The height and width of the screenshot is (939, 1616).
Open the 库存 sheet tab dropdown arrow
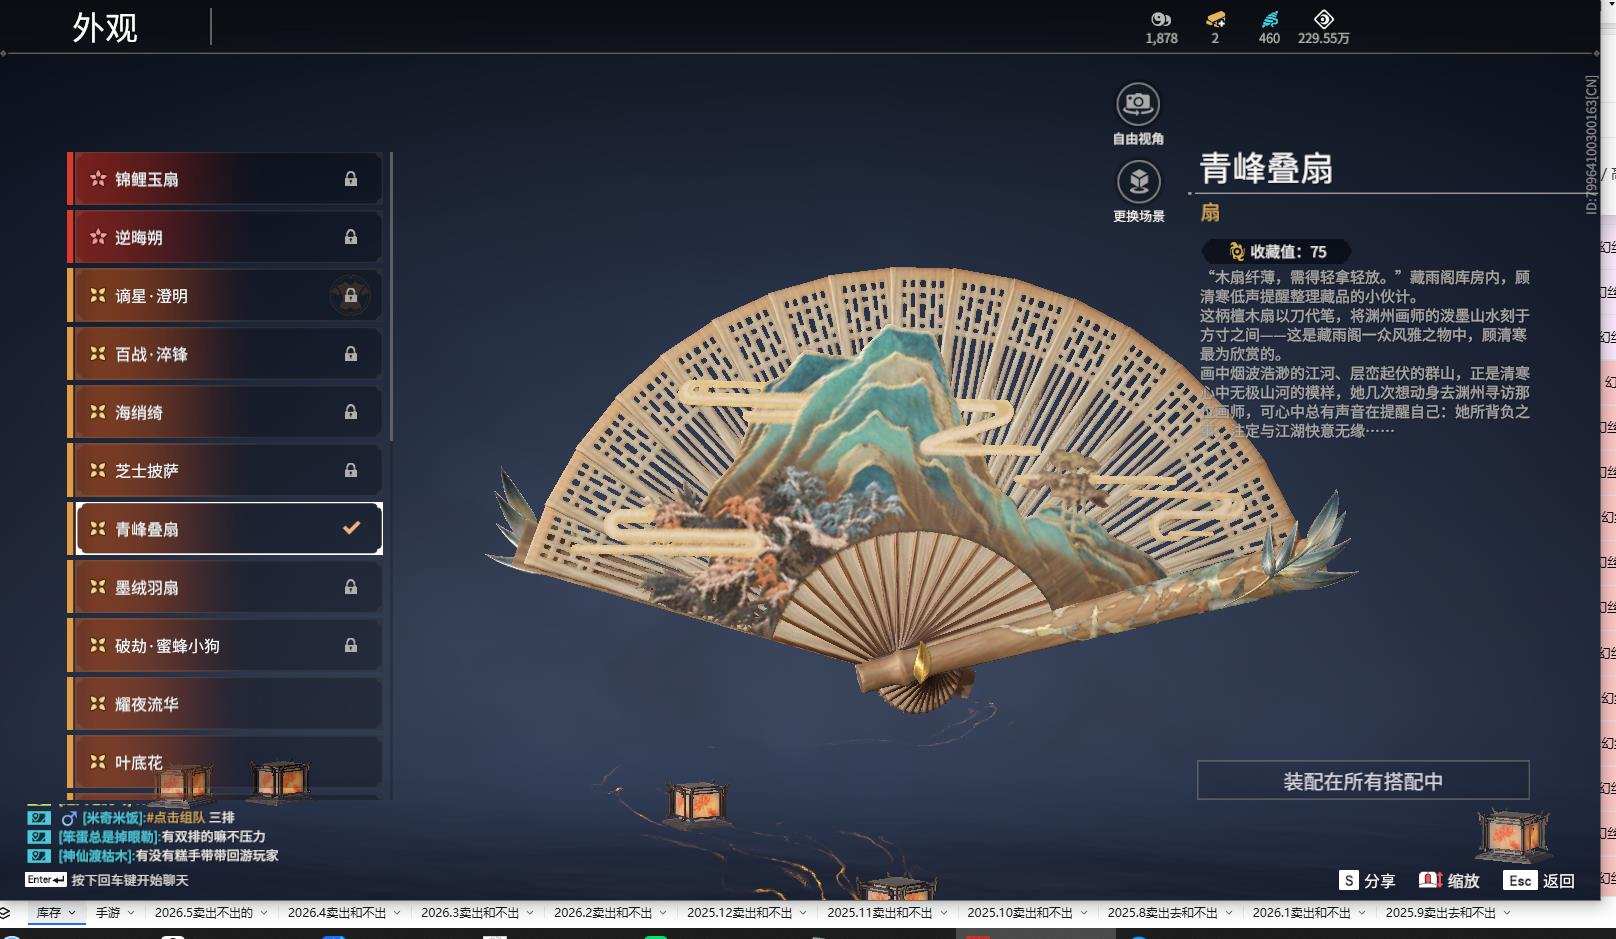click(x=73, y=913)
